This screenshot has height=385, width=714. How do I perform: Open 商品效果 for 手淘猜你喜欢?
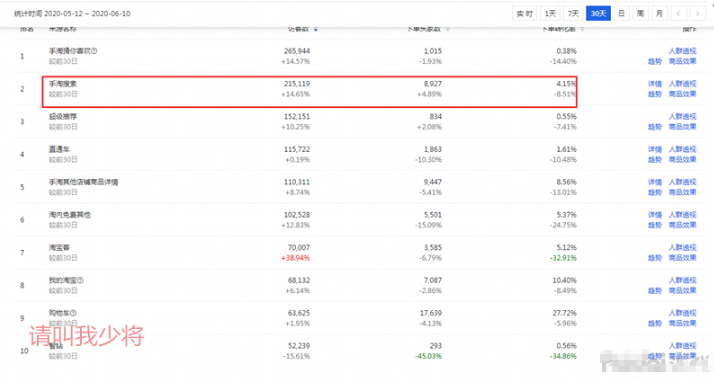[x=682, y=62]
